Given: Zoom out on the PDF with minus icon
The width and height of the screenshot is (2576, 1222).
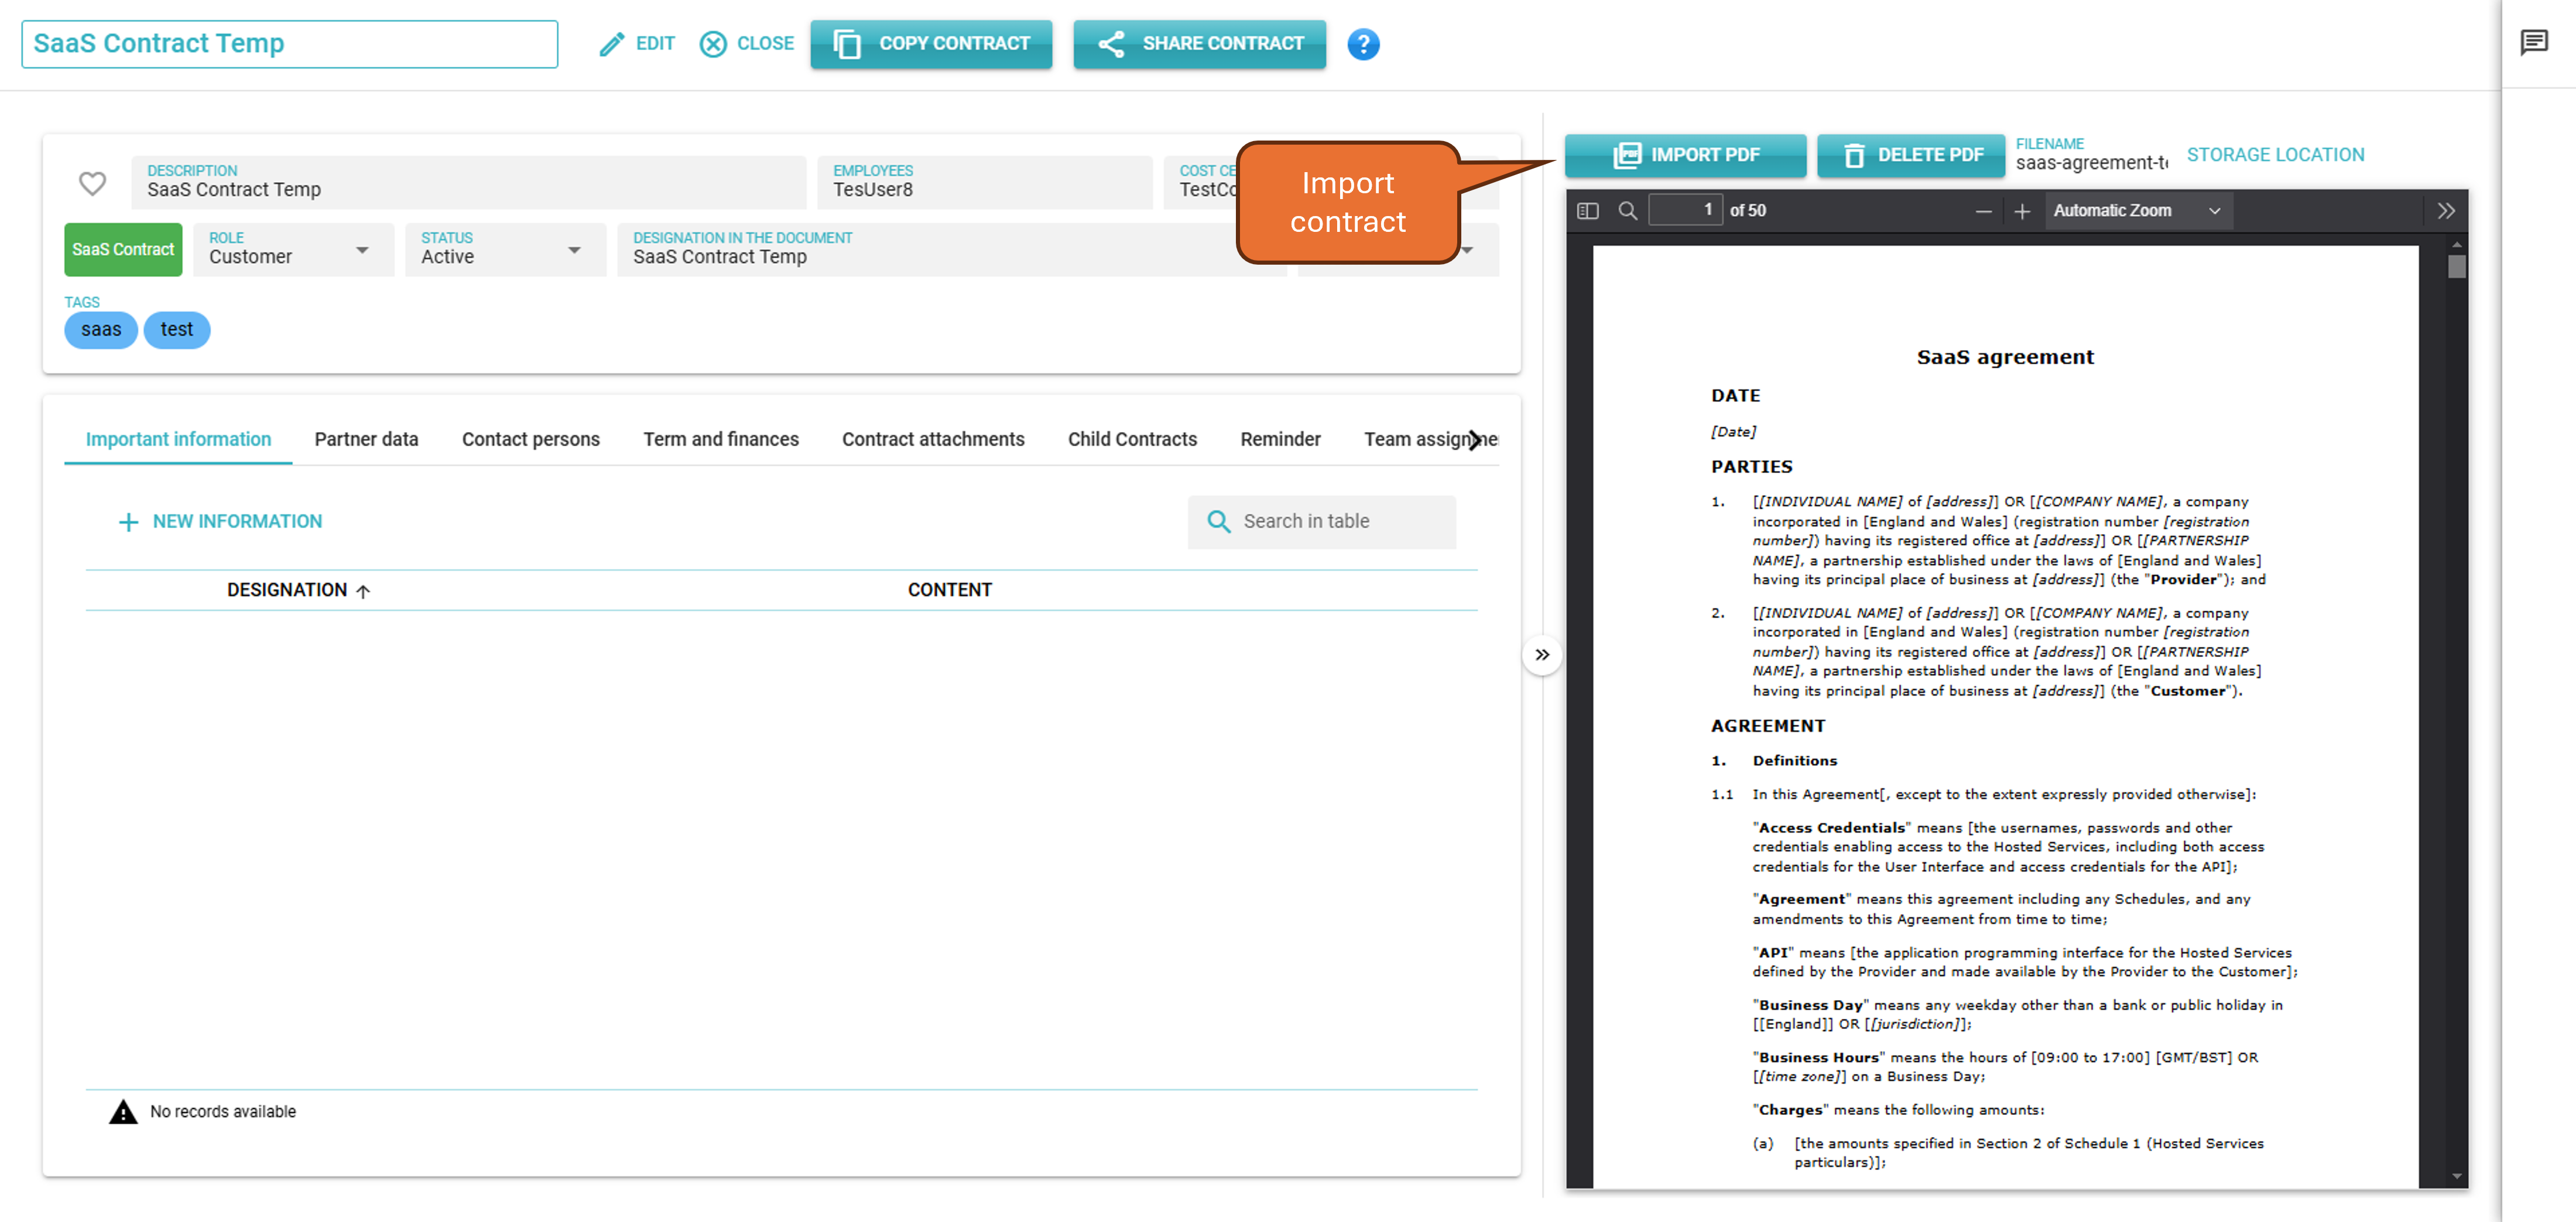Looking at the screenshot, I should coord(1983,211).
